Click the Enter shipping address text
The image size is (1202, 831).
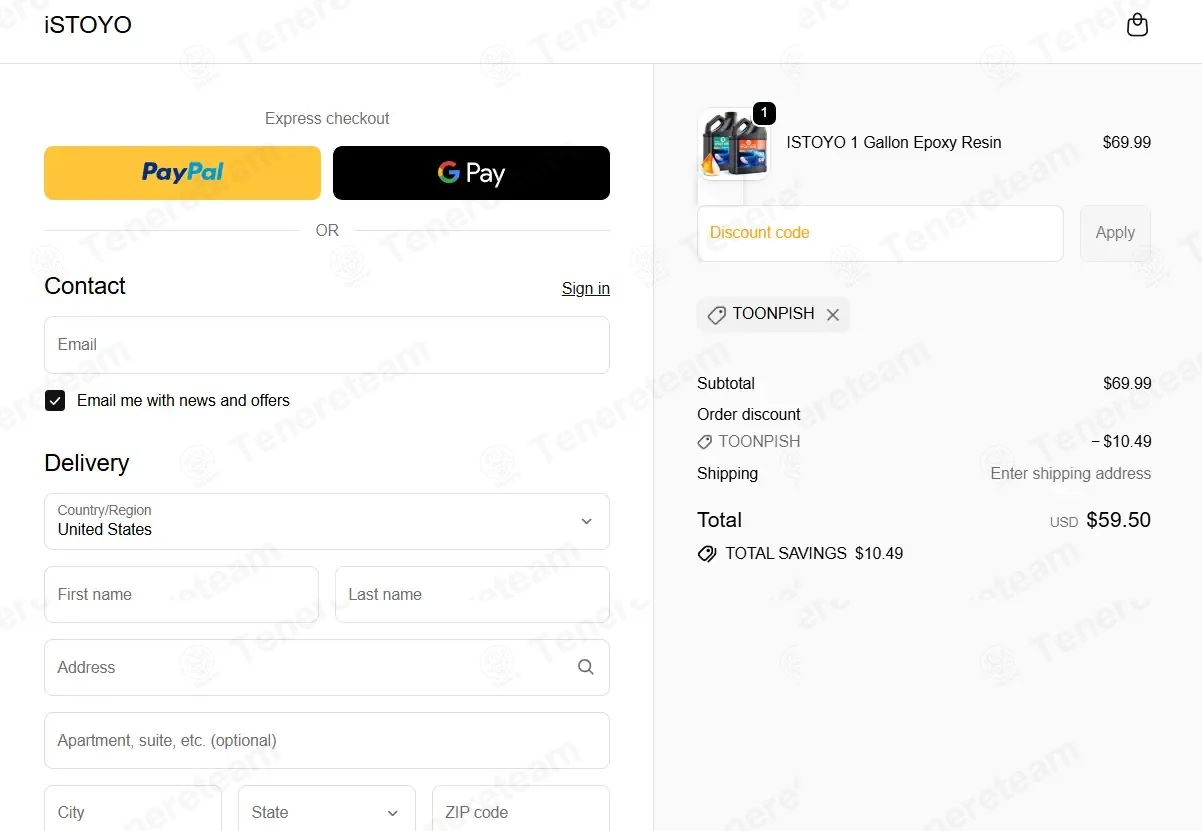point(1071,473)
